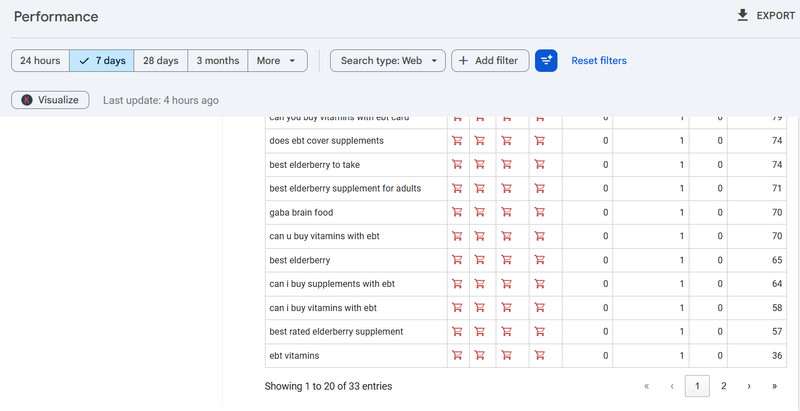Click the blue filter sparkle icon button
The image size is (800, 411).
(x=546, y=61)
